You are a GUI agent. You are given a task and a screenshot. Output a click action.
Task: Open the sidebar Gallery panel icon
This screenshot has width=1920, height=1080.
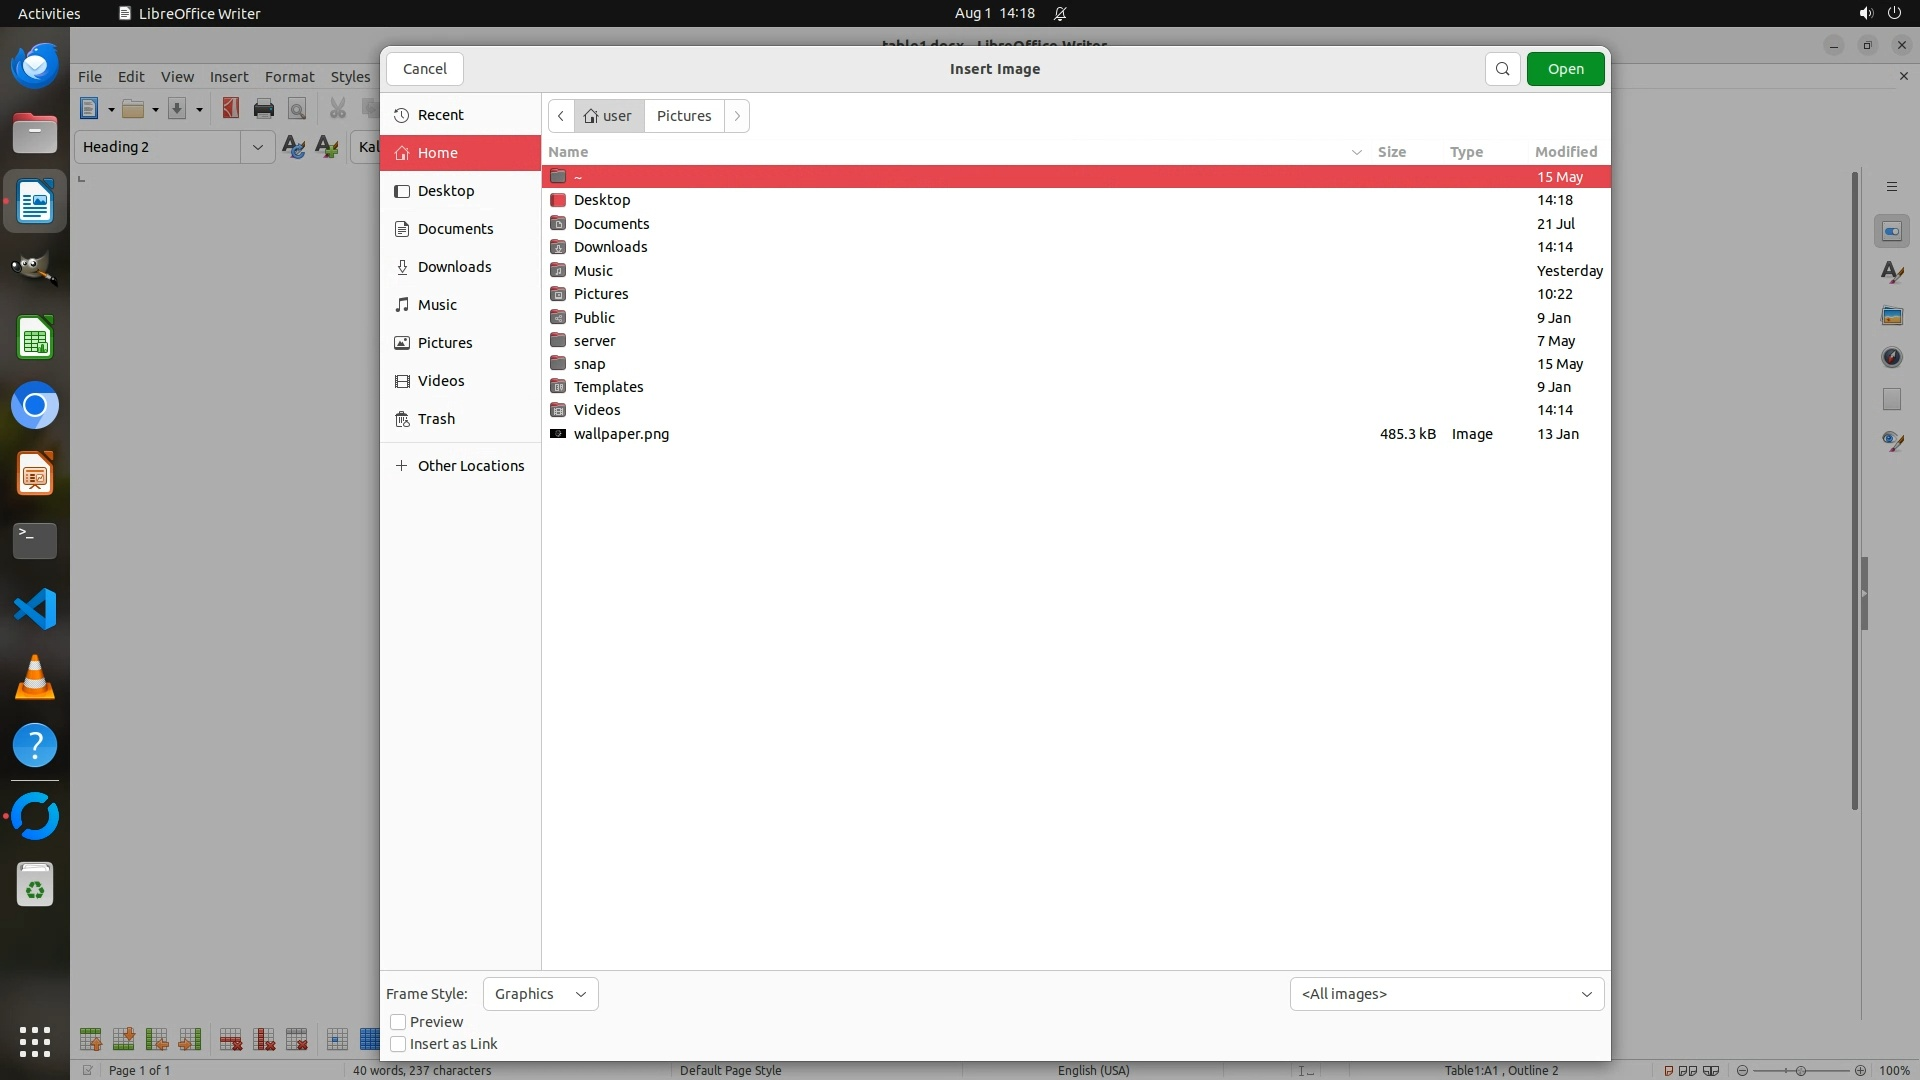point(1891,315)
